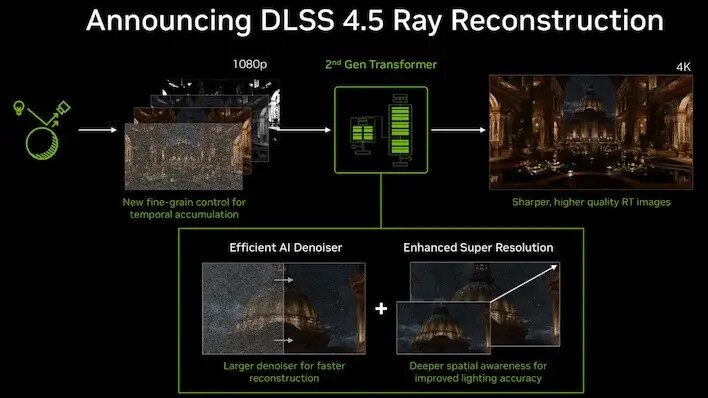Image resolution: width=708 pixels, height=398 pixels.
Task: Click the denoiser before-after dome image
Action: [x=284, y=309]
